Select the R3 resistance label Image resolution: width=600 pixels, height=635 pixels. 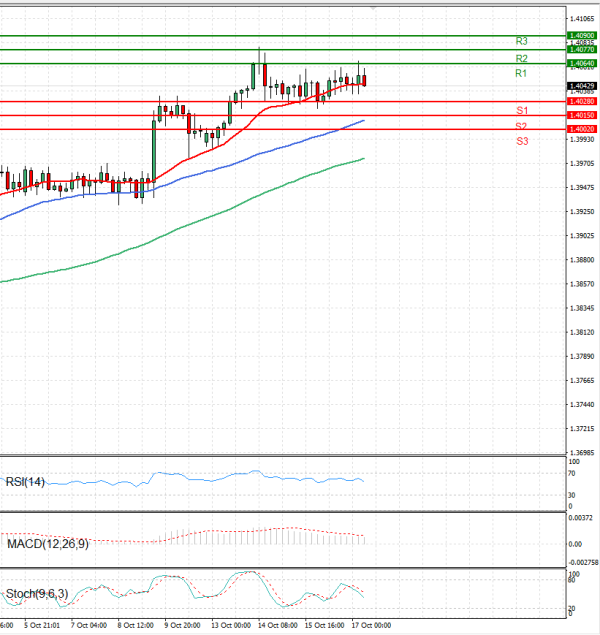click(x=521, y=42)
